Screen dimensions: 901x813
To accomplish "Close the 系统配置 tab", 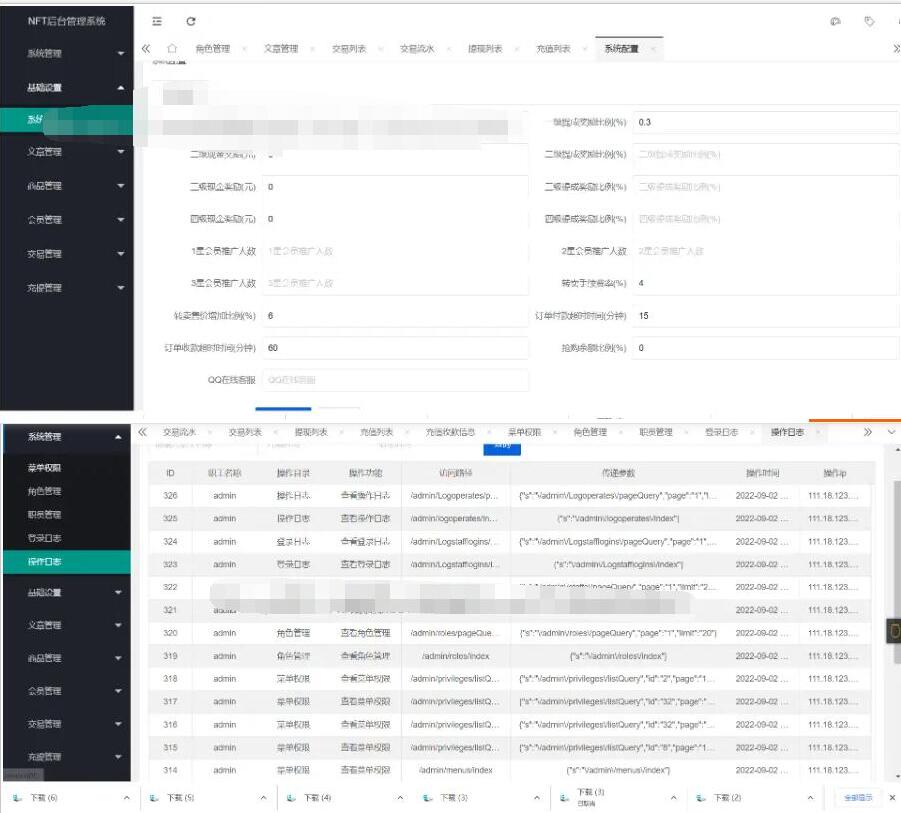I will pos(653,49).
